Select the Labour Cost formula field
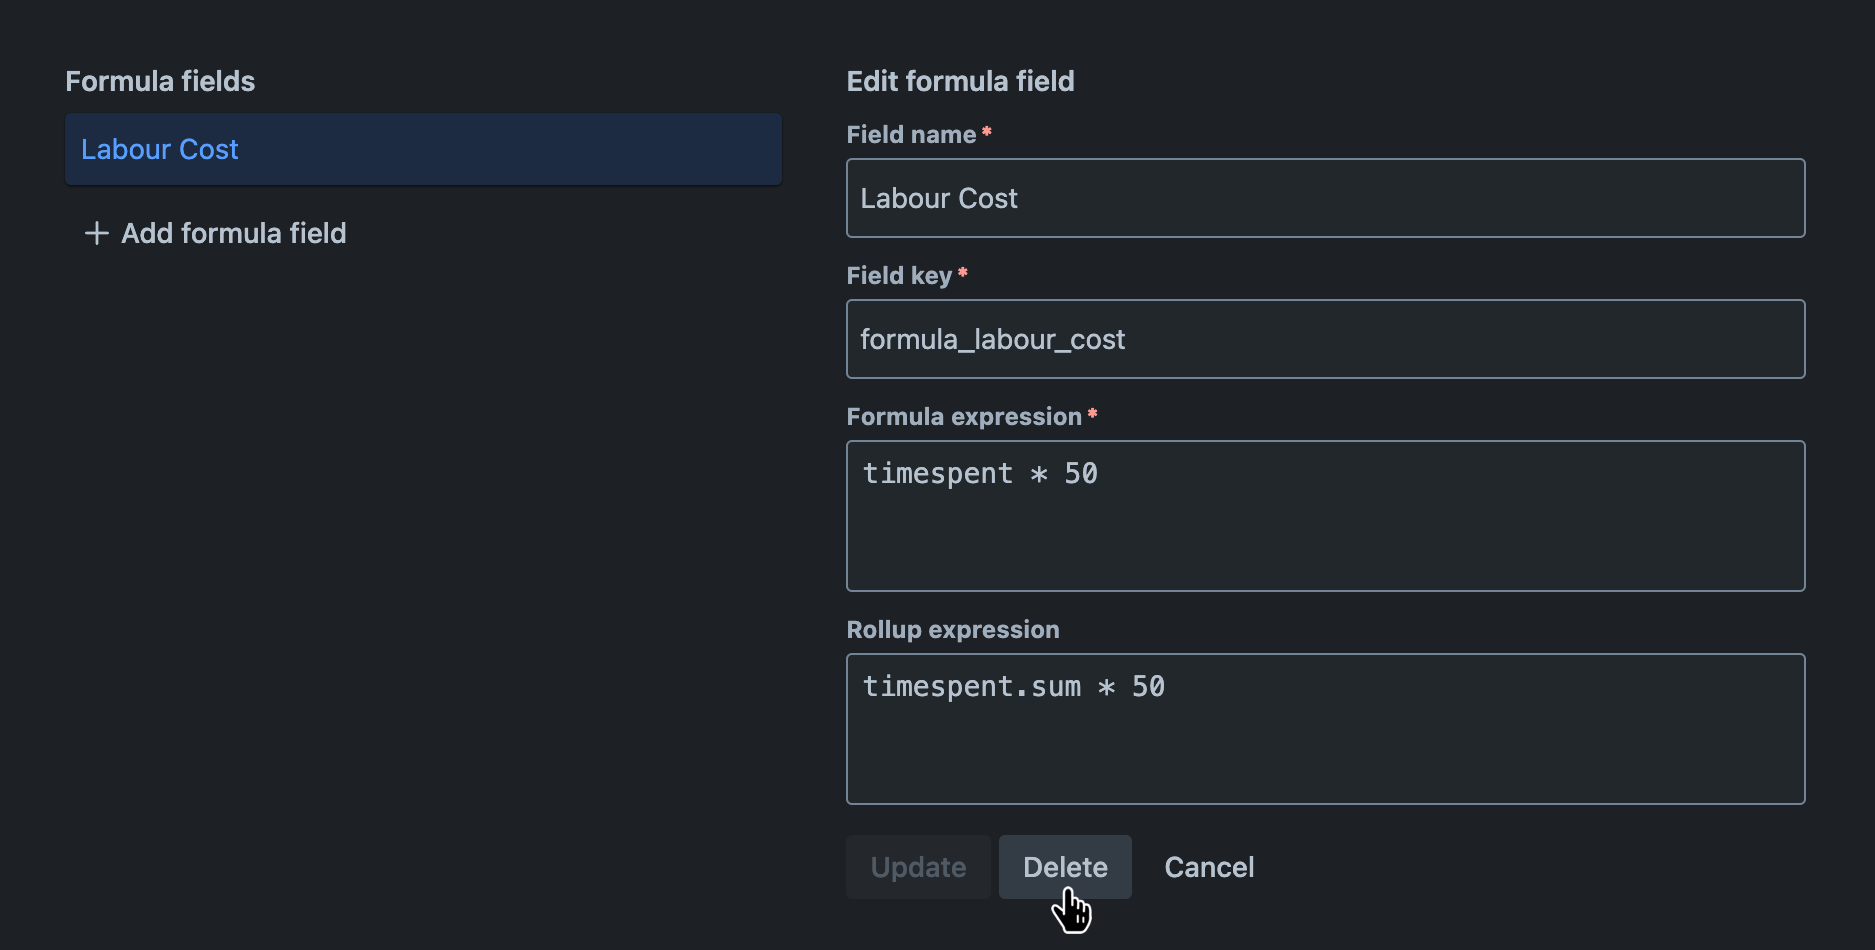This screenshot has height=950, width=1875. pos(159,149)
